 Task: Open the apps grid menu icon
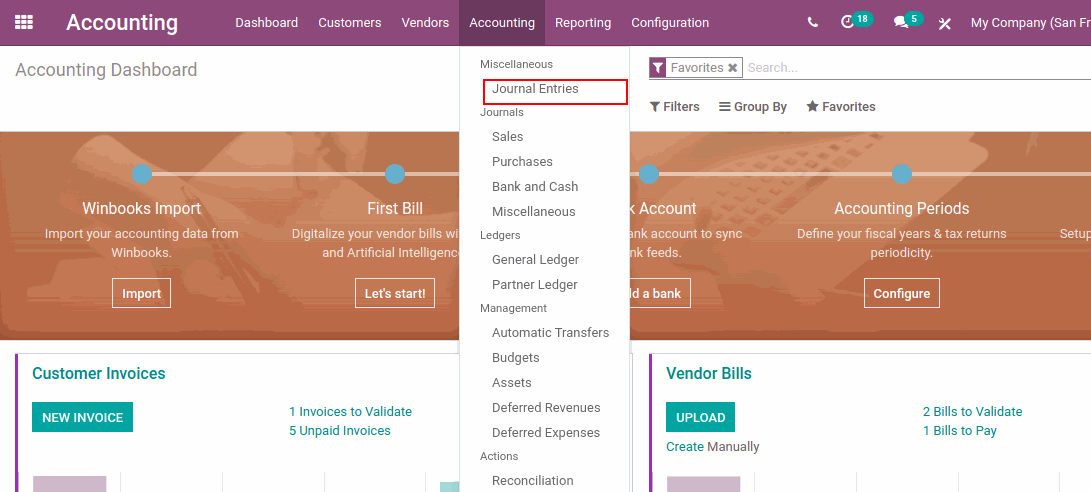pyautogui.click(x=24, y=22)
